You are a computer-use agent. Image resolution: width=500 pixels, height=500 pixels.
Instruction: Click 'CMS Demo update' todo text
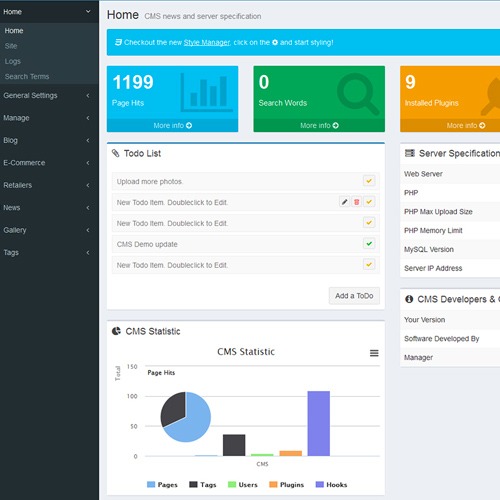[147, 244]
